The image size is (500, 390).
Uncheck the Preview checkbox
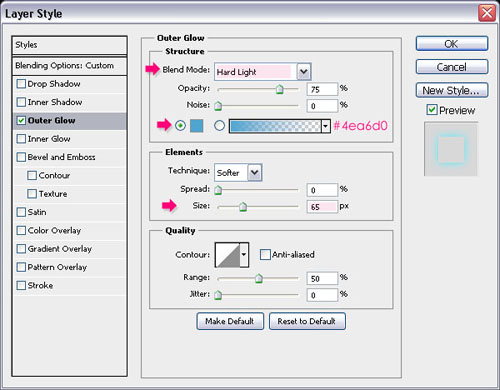point(432,110)
